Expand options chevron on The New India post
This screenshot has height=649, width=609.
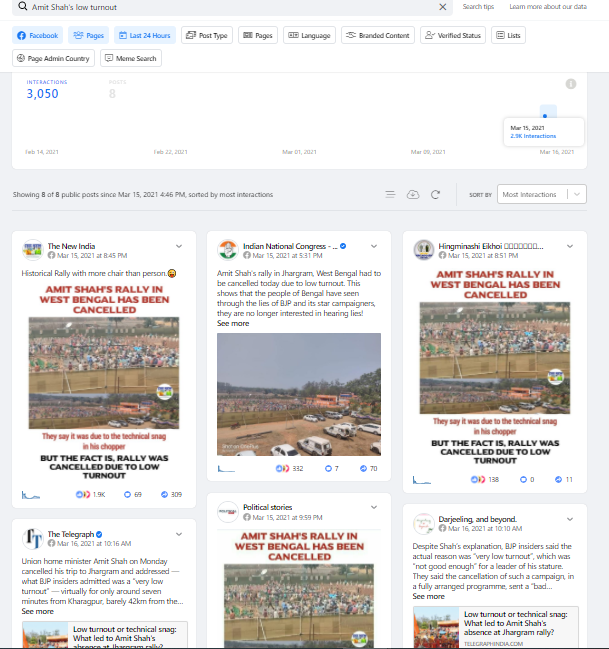[x=179, y=245]
